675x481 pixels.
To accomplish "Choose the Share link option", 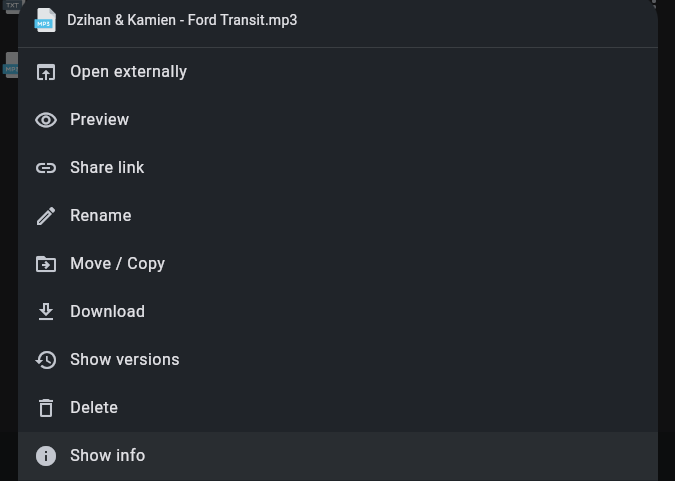I will tap(338, 168).
